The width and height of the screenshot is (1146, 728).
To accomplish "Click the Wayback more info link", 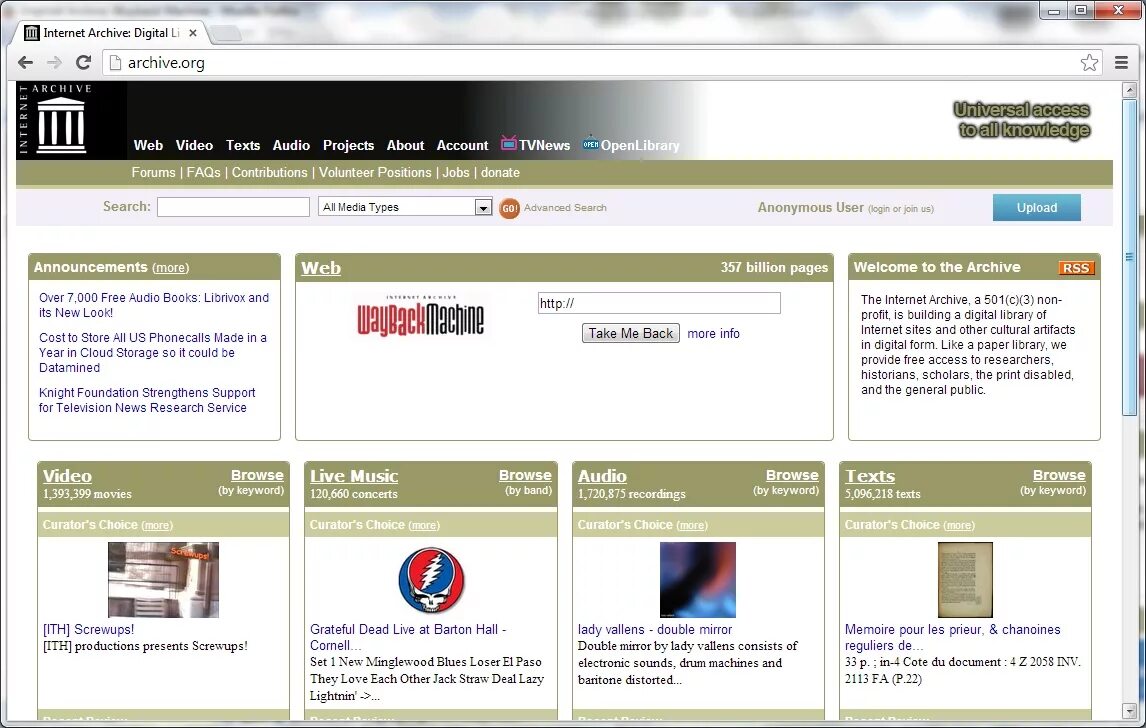I will (x=713, y=333).
